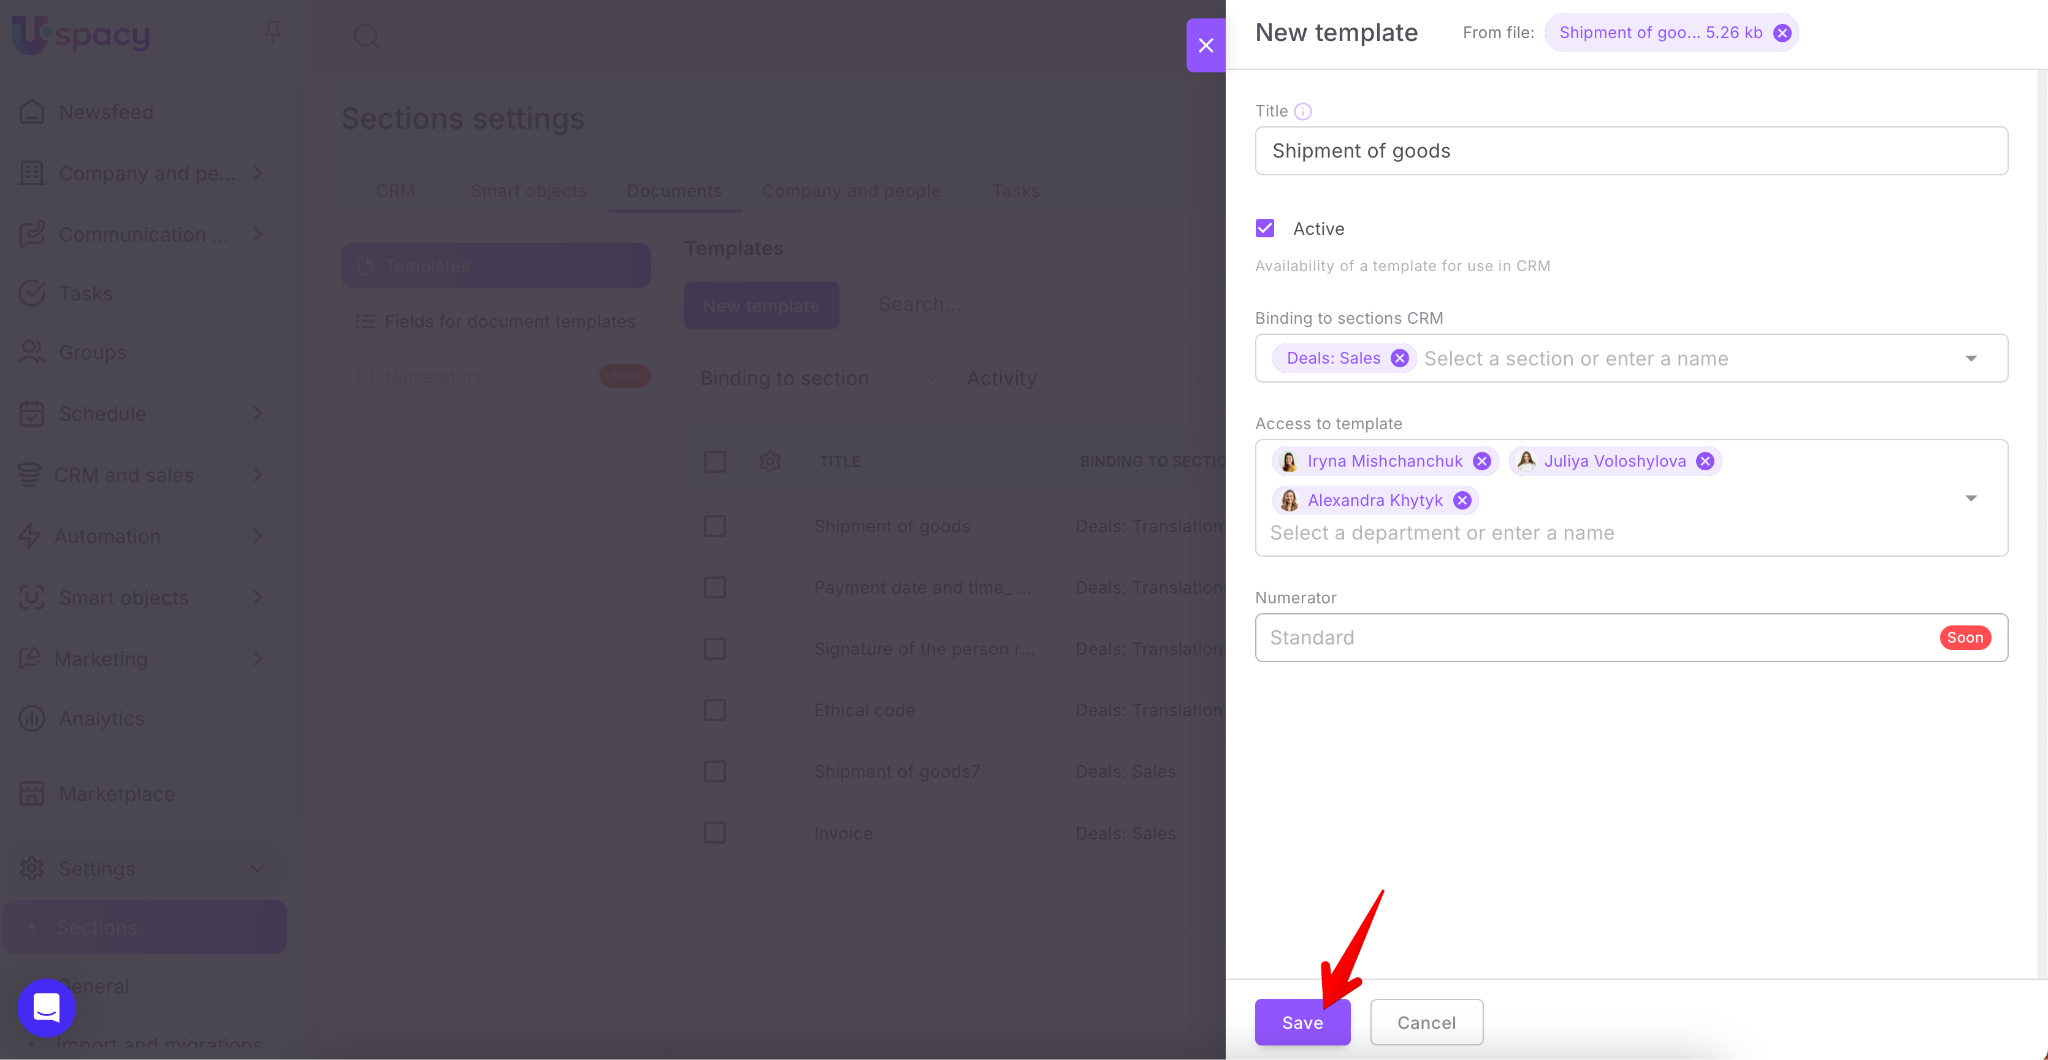Screen dimensions: 2048x1060
Task: Click the table settings gear icon
Action: [x=770, y=461]
